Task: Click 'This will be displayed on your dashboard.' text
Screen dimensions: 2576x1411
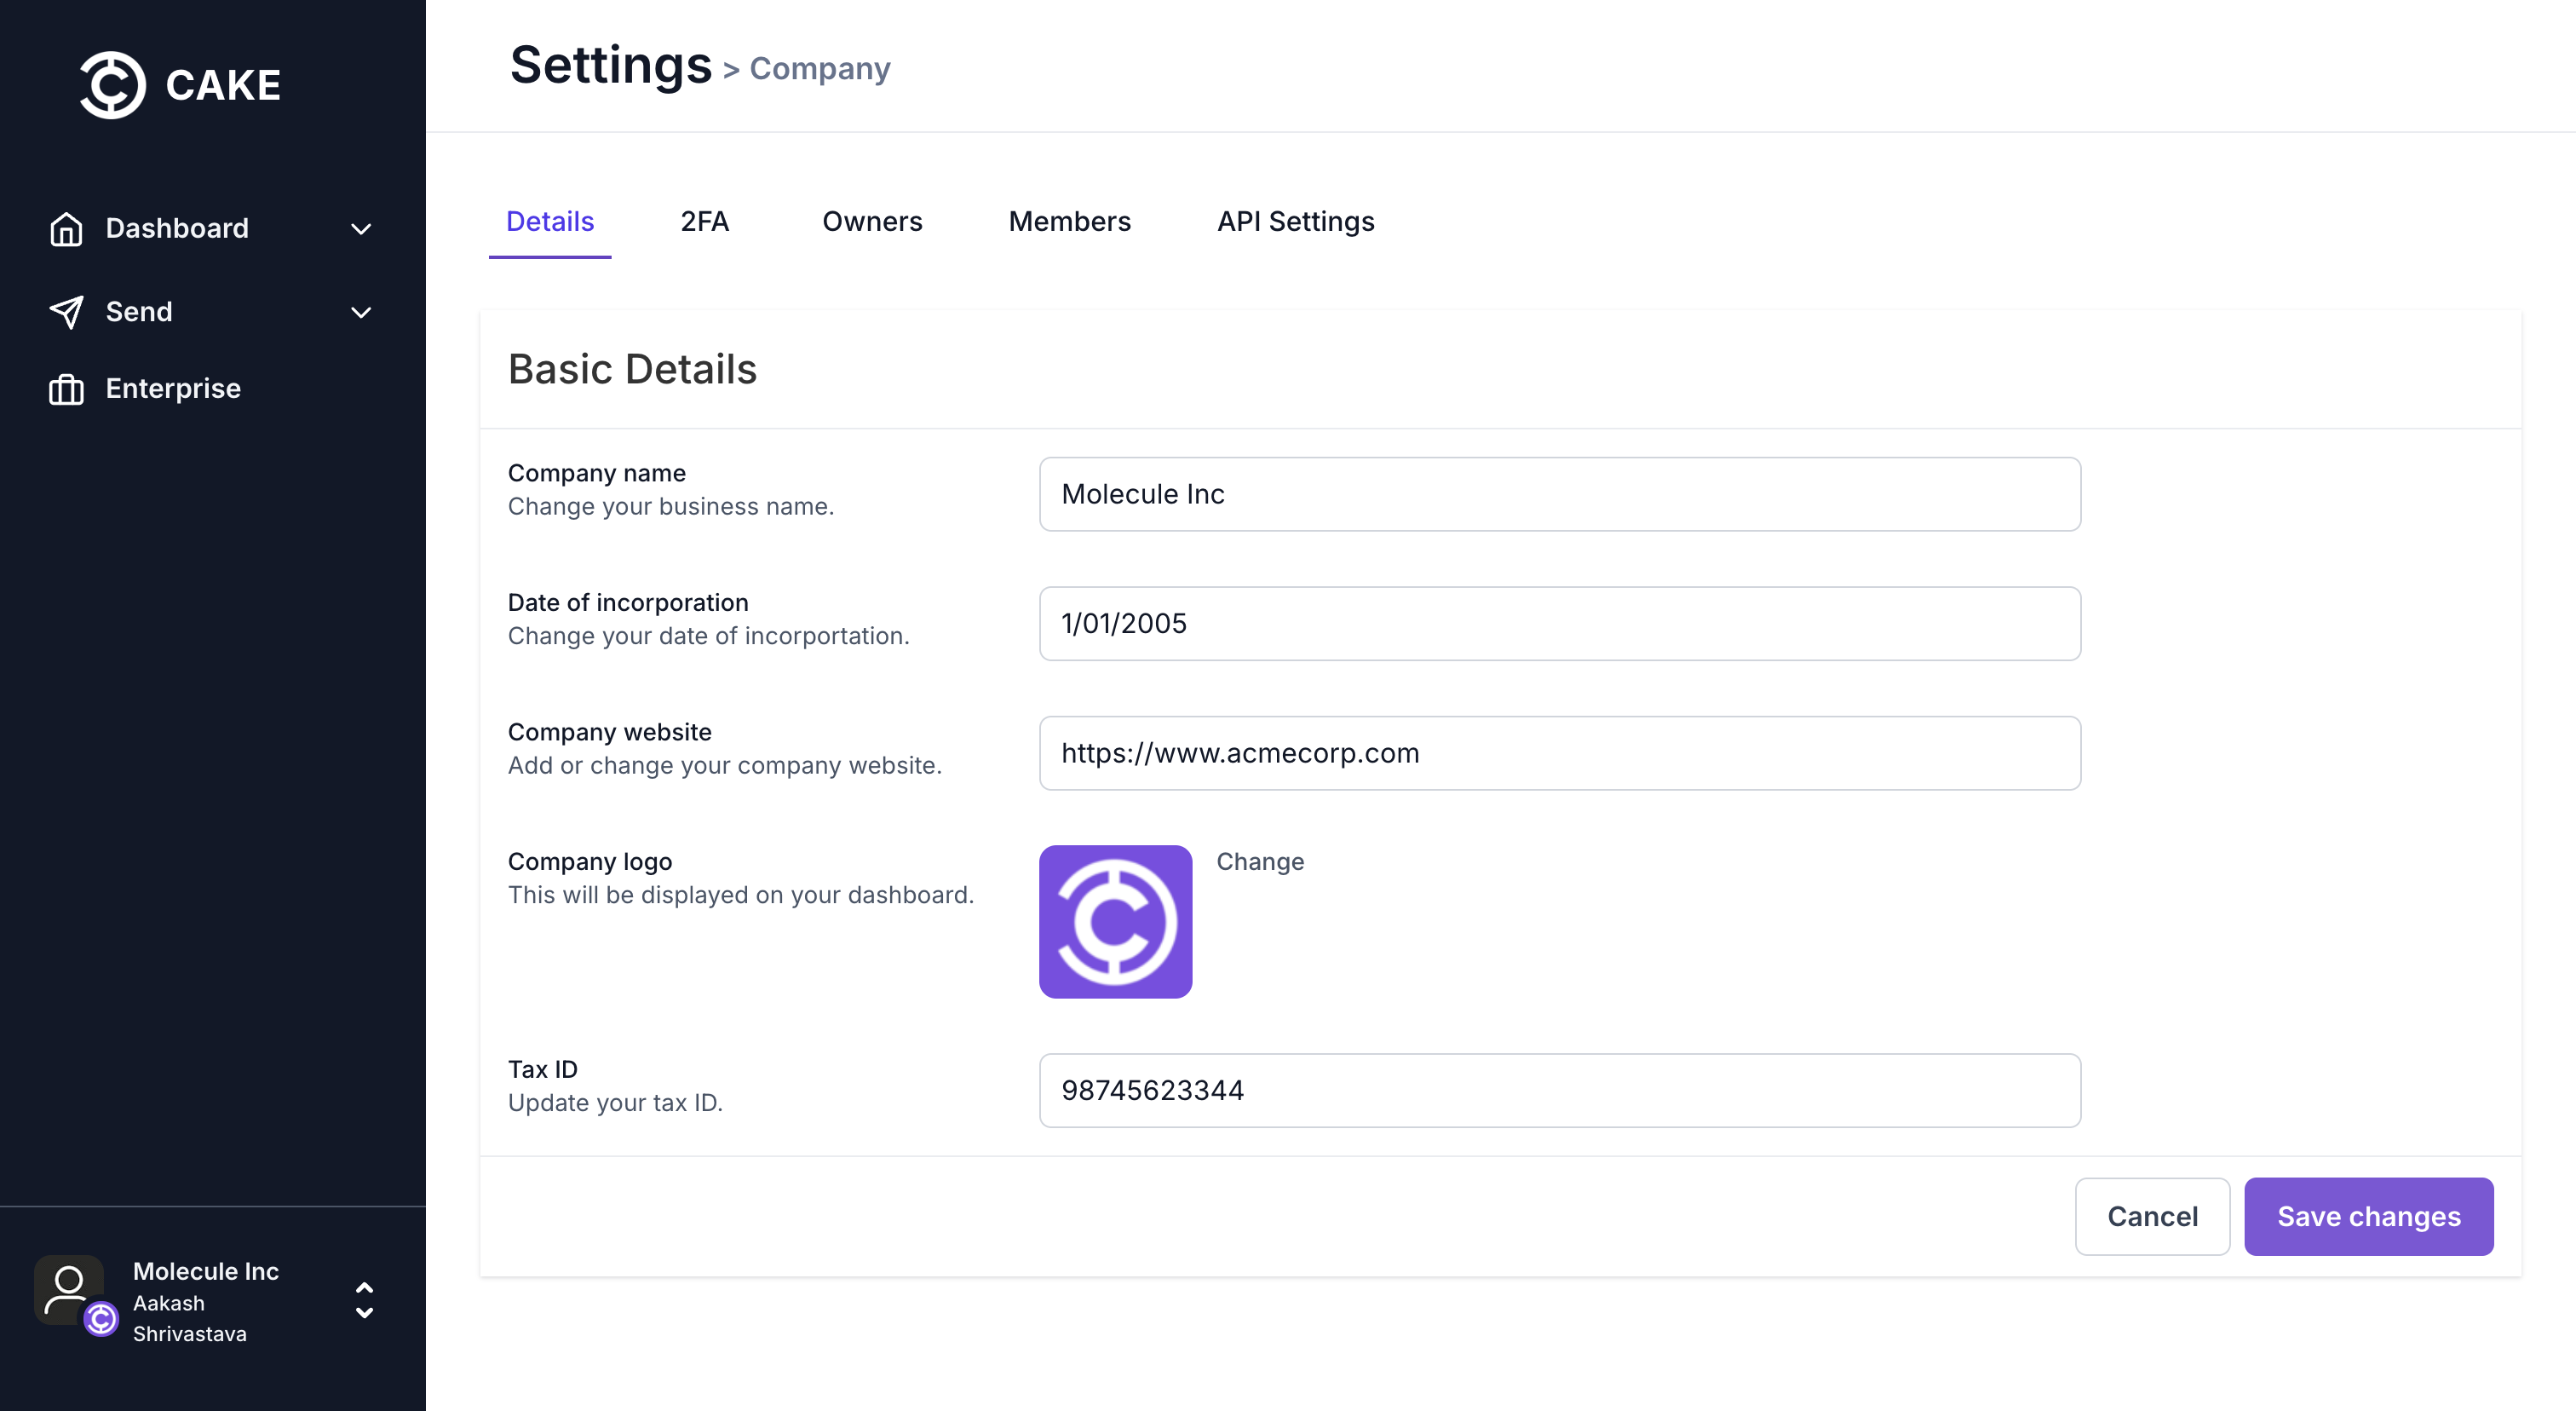Action: point(741,895)
